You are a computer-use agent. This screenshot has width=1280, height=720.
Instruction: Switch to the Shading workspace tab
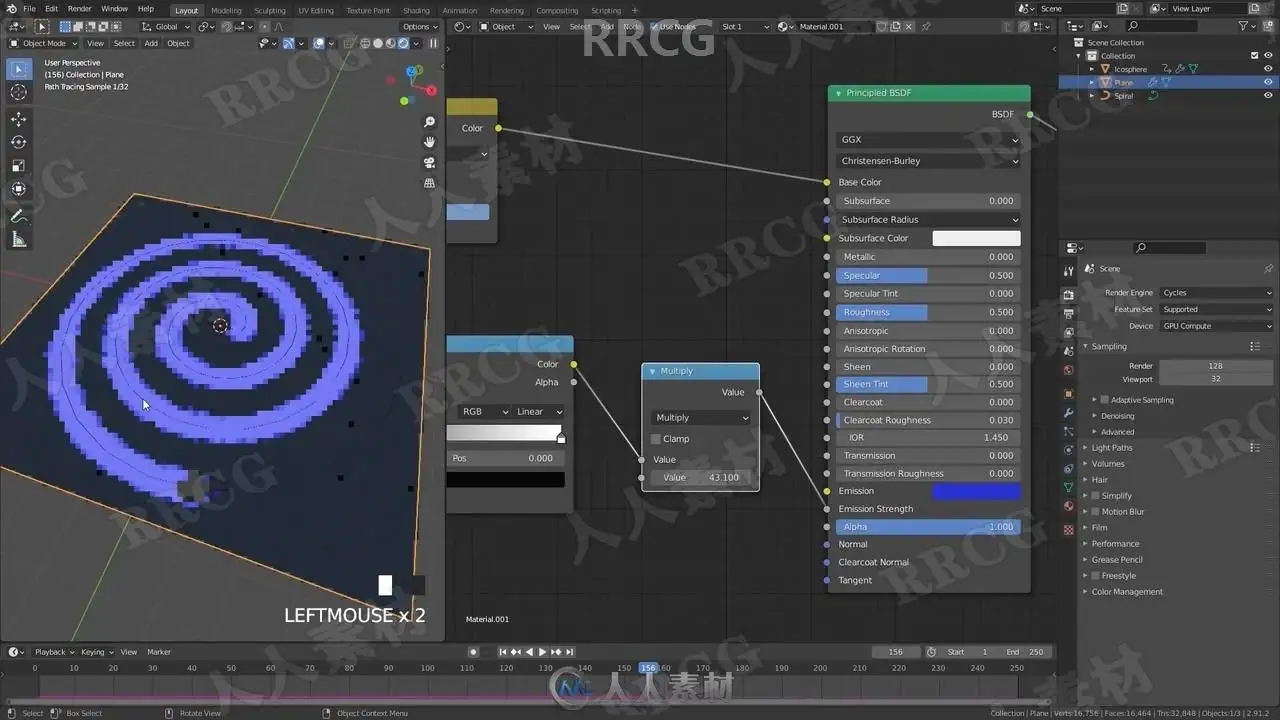416,11
